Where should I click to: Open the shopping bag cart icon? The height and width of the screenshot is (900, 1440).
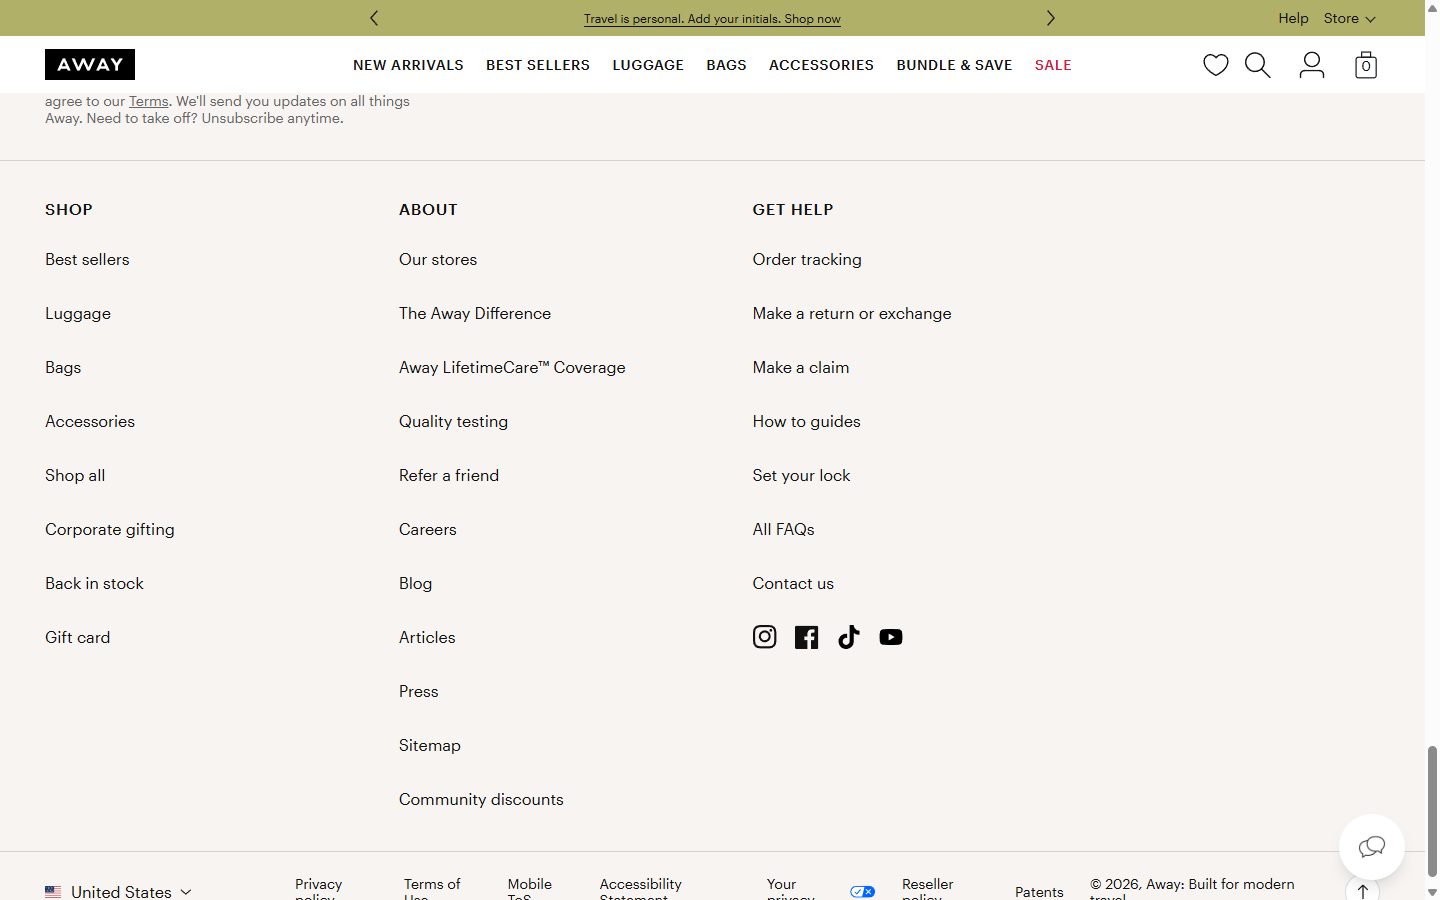pyautogui.click(x=1365, y=65)
